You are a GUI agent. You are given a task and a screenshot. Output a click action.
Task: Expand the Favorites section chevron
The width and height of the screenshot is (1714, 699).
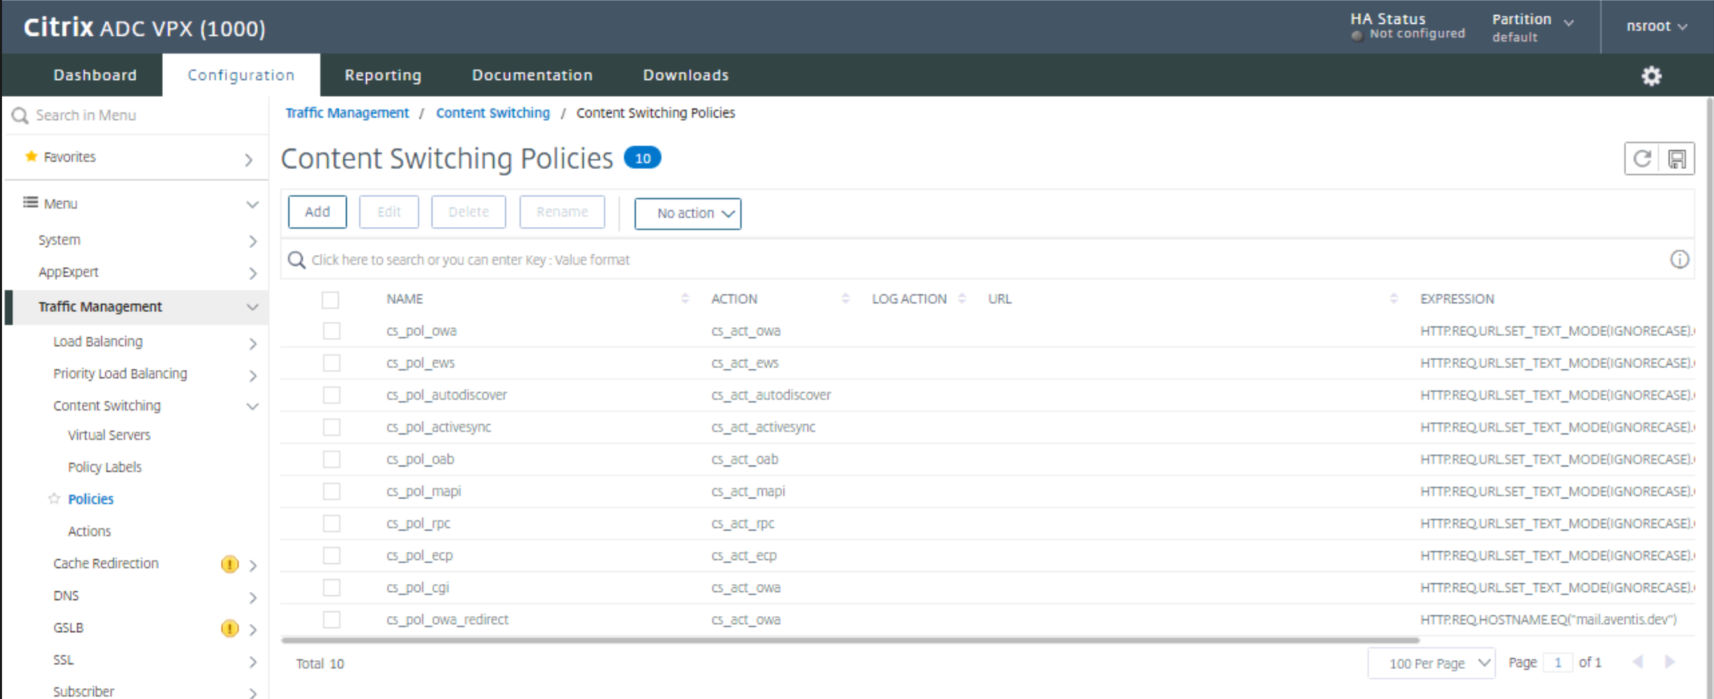[249, 160]
